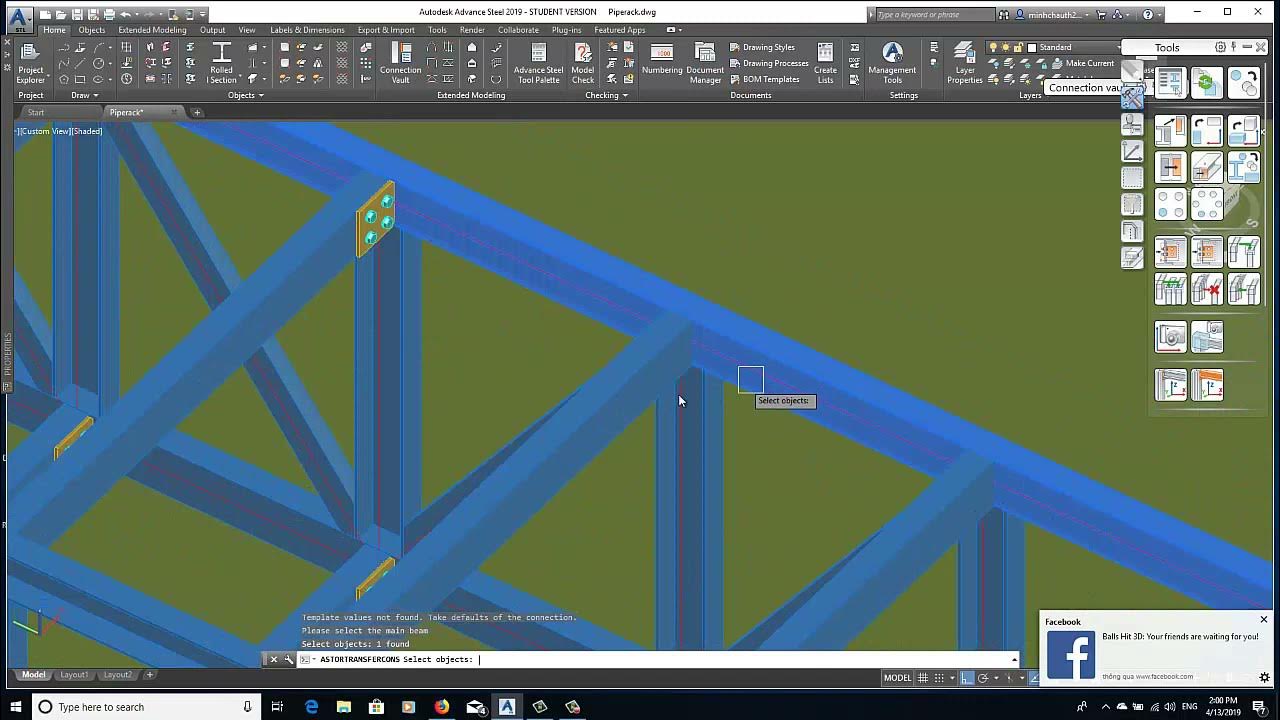Viewport: 1280px width, 720px height.
Task: Open the Help question mark icon
Action: [x=1147, y=14]
